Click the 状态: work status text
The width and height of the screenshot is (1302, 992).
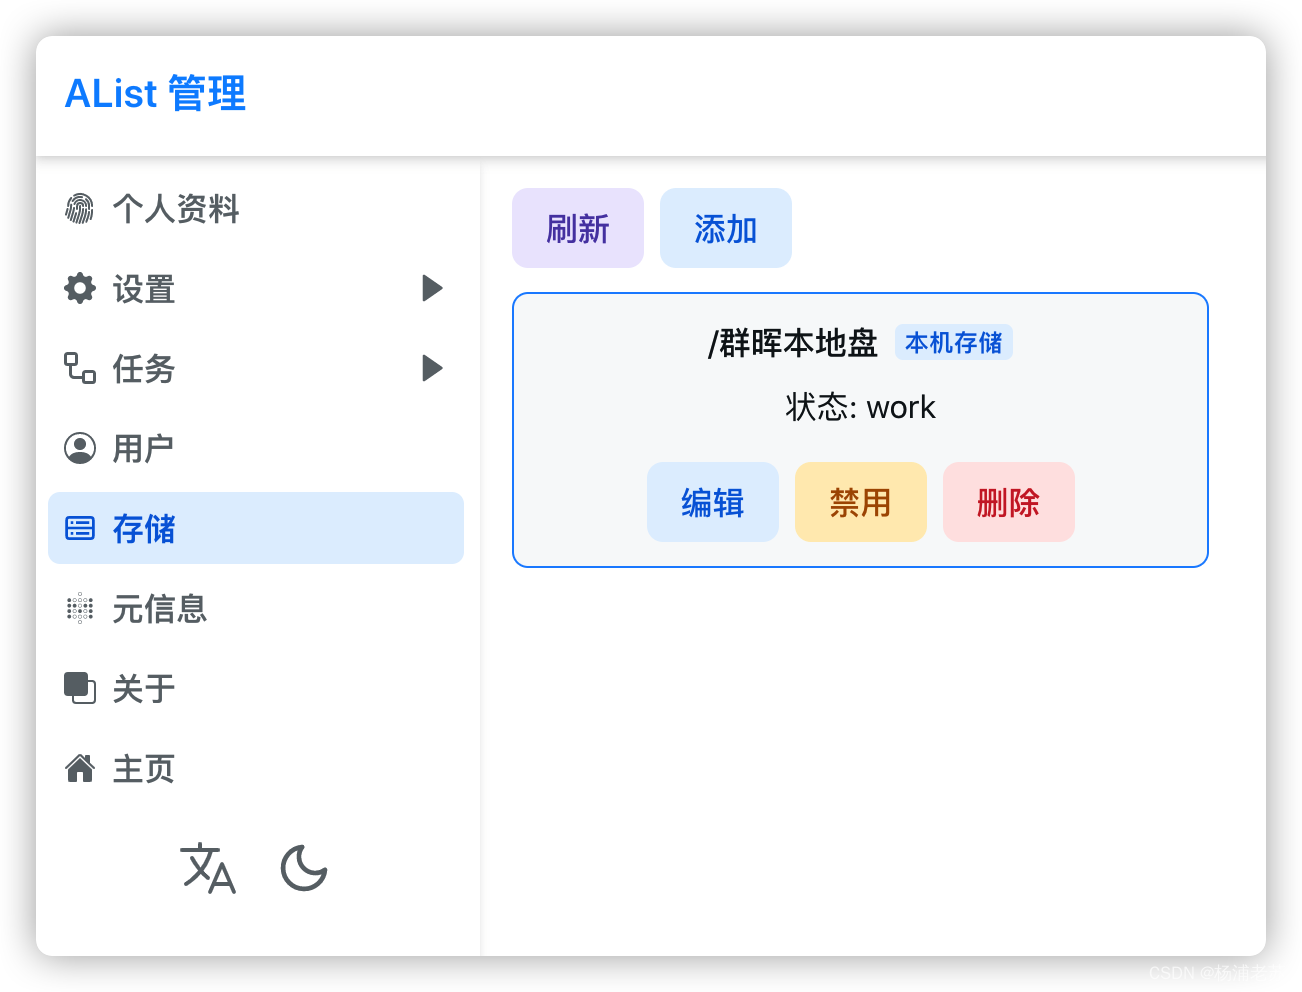click(x=861, y=407)
